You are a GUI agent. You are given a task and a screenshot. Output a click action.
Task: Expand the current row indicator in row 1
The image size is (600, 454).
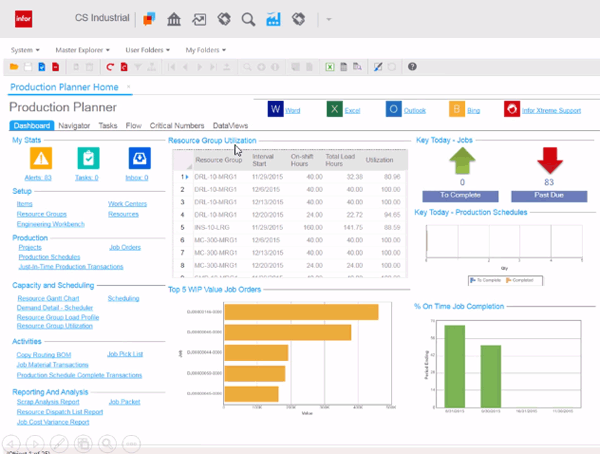coord(187,177)
